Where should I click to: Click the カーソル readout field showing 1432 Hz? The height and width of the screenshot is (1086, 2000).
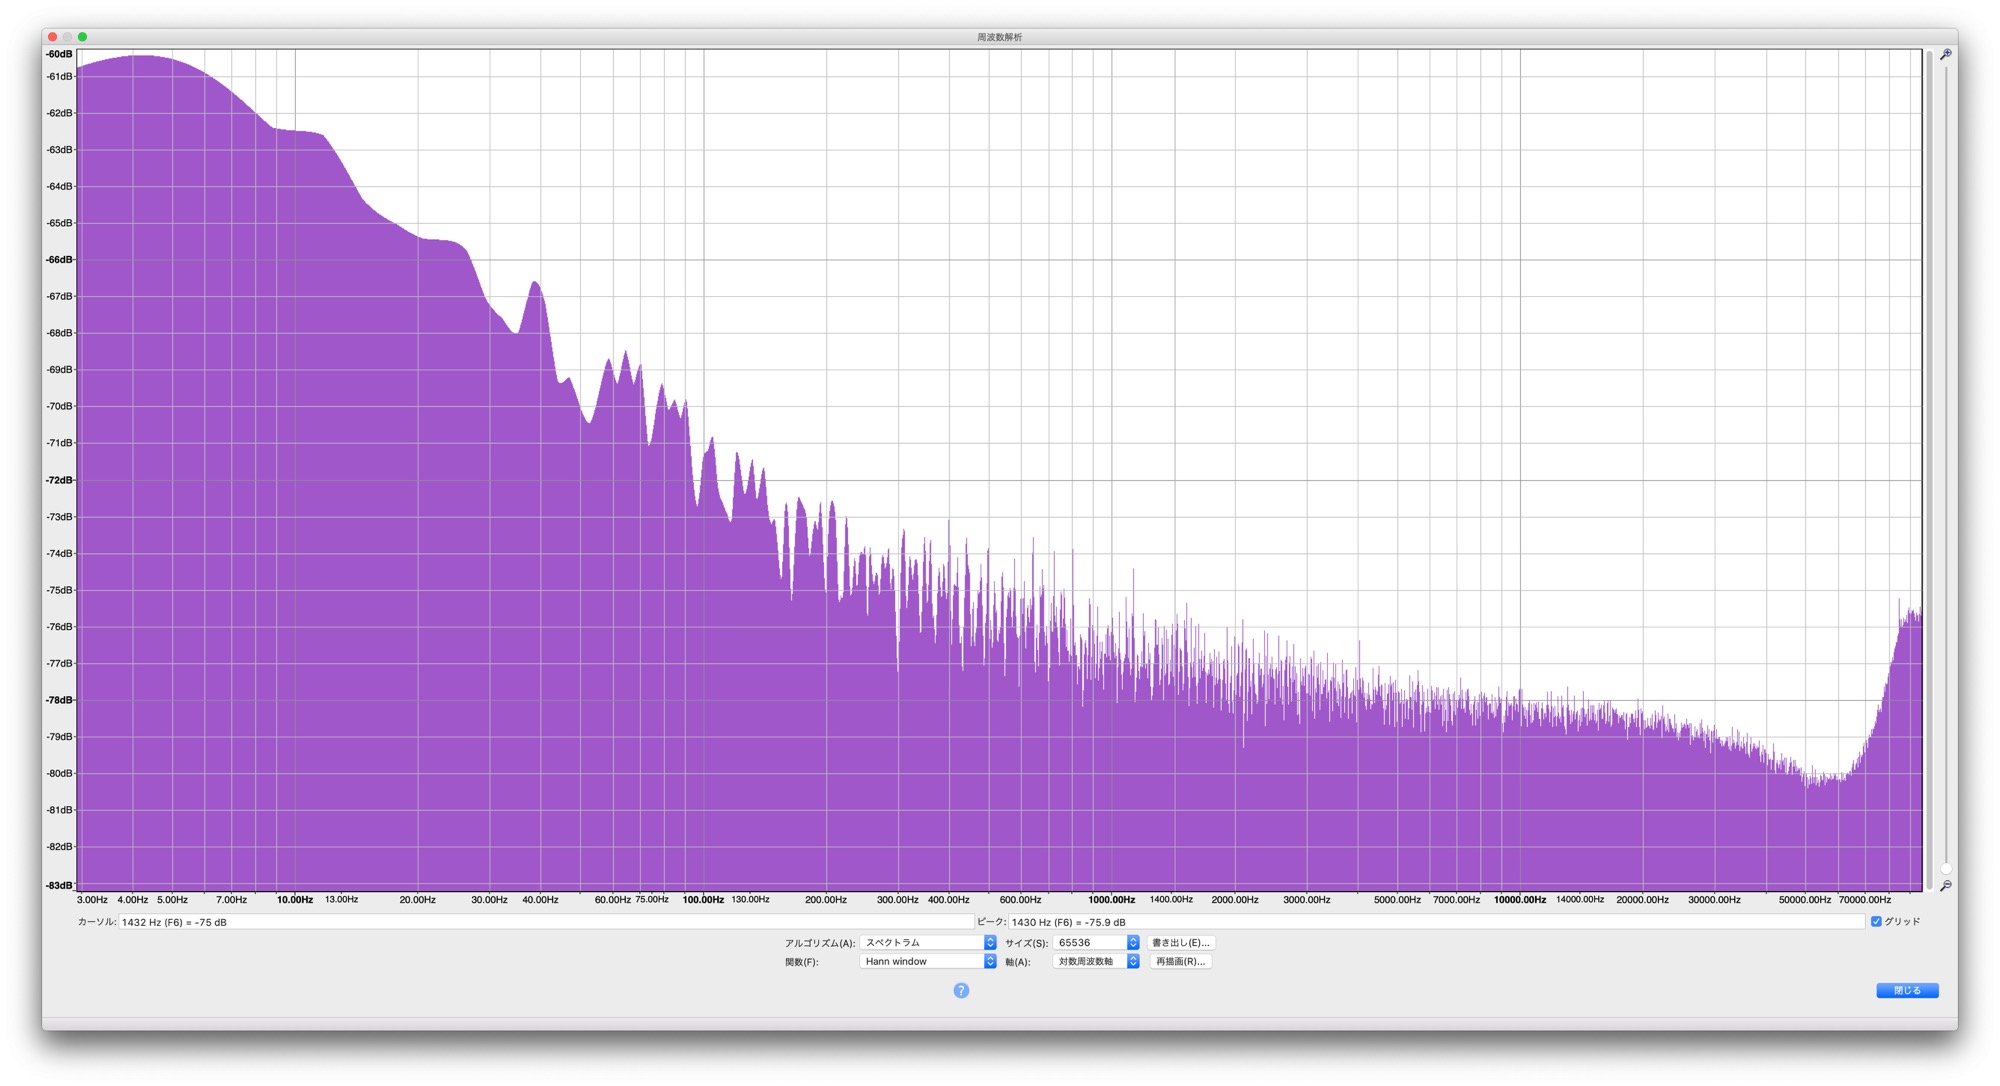click(546, 922)
